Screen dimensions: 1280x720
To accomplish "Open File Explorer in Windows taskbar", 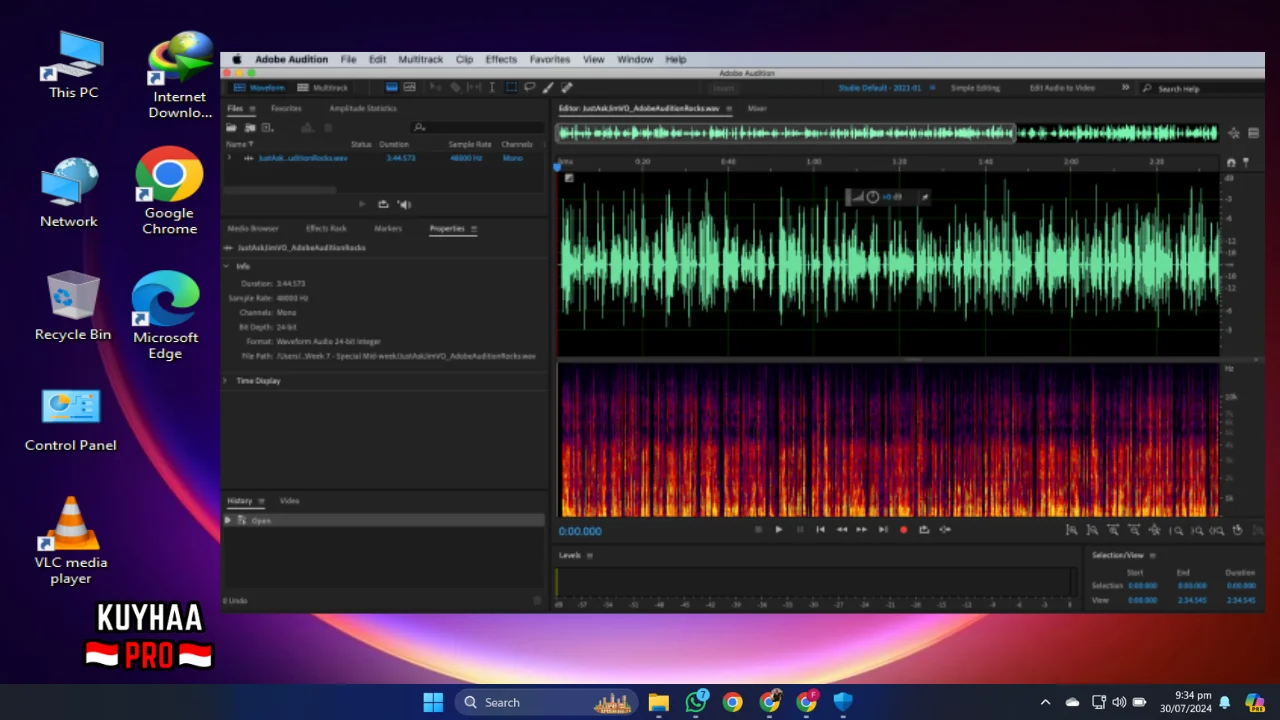I will coord(658,702).
